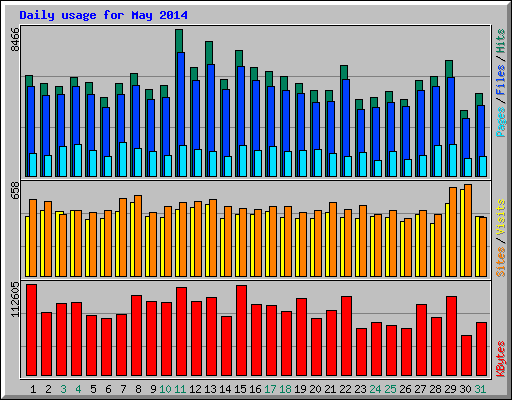Click green day 3 label

tap(63, 389)
